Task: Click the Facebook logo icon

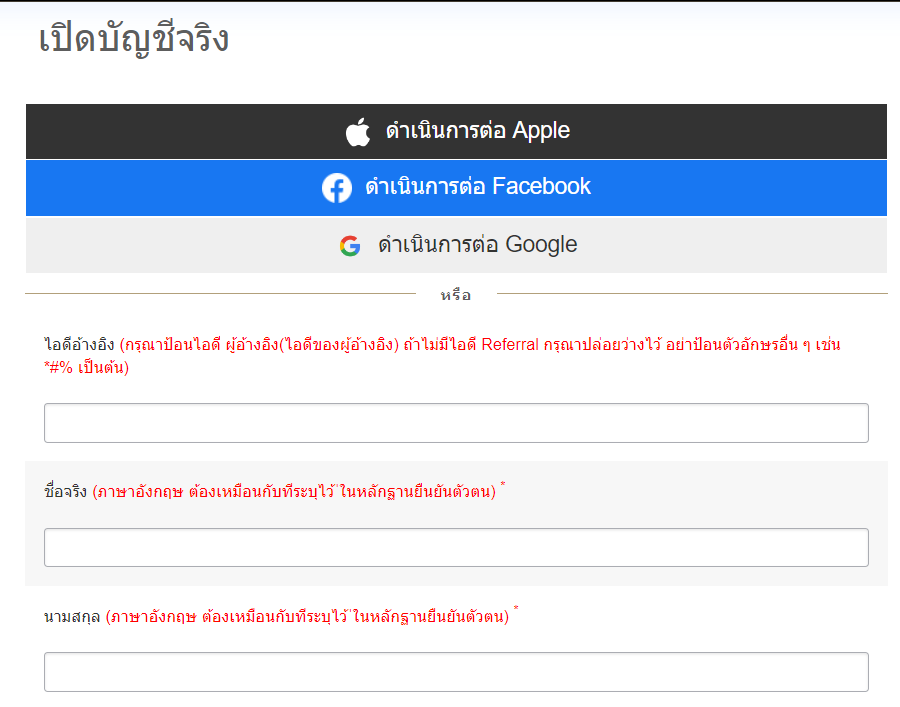Action: pos(337,188)
